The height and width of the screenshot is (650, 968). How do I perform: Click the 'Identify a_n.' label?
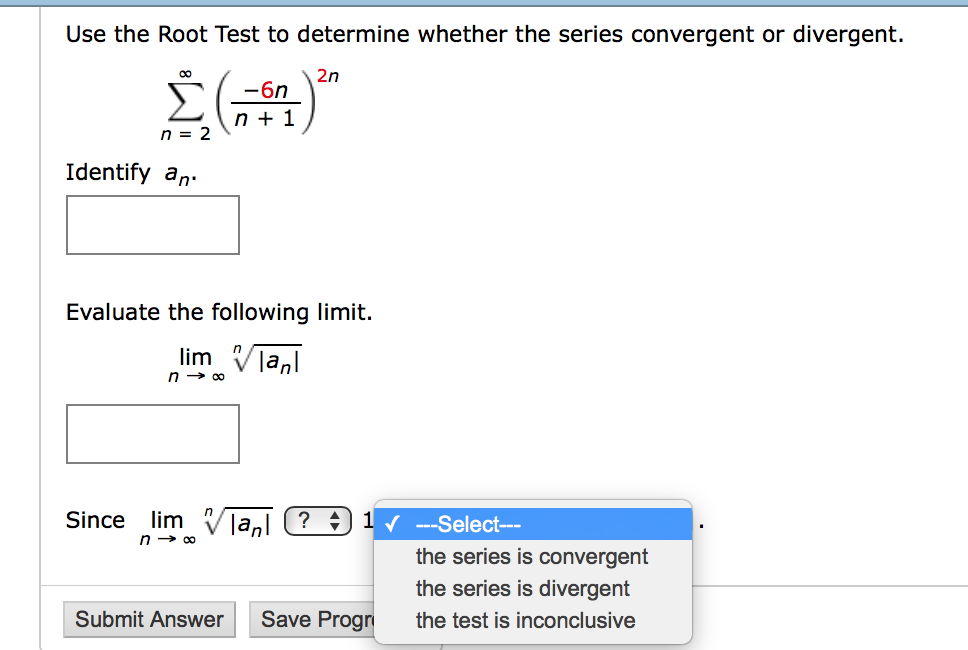pyautogui.click(x=131, y=173)
